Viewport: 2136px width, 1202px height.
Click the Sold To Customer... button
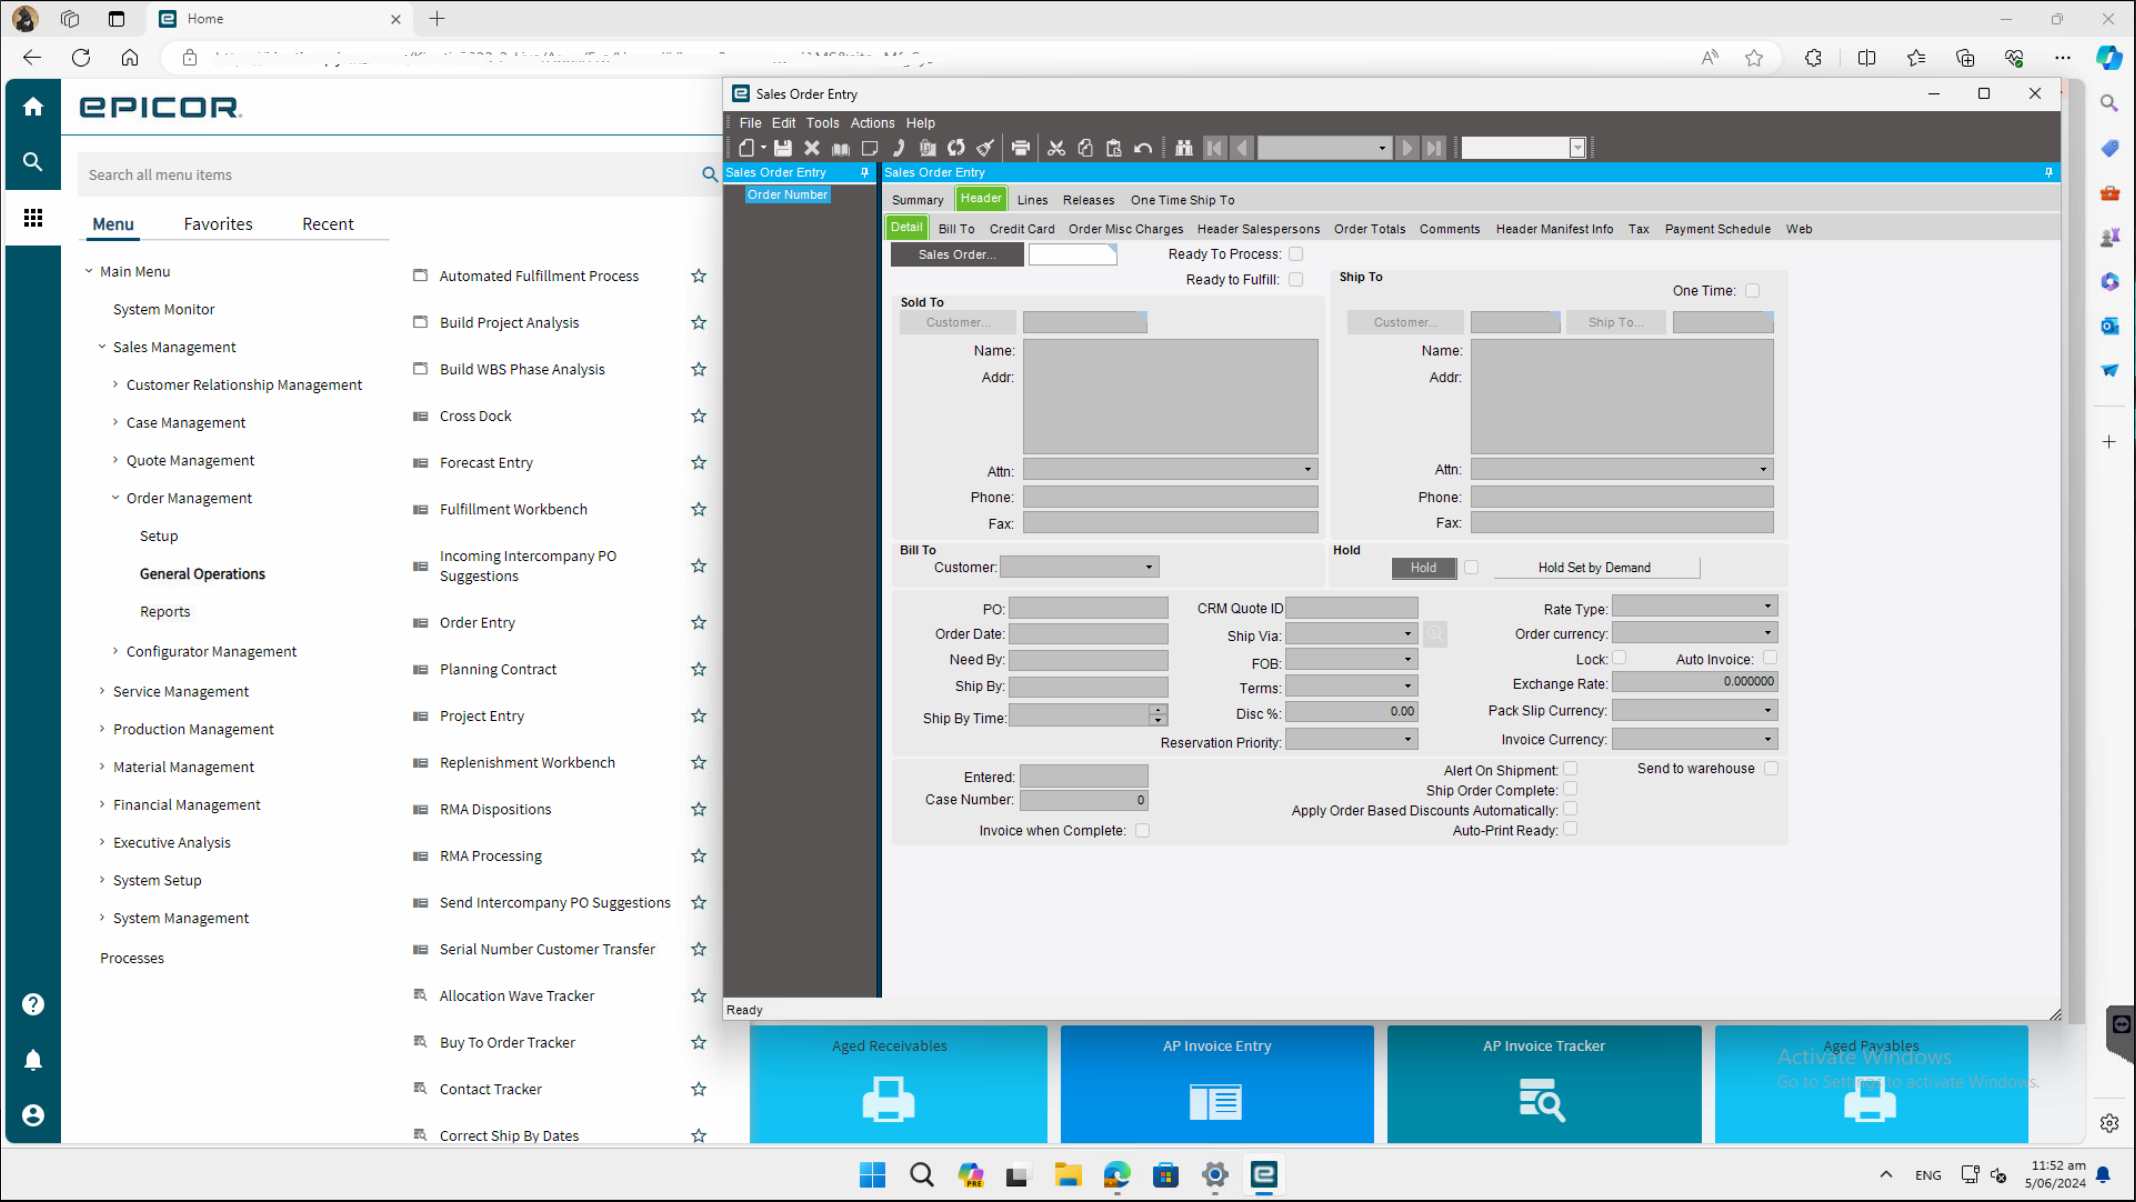pos(958,322)
